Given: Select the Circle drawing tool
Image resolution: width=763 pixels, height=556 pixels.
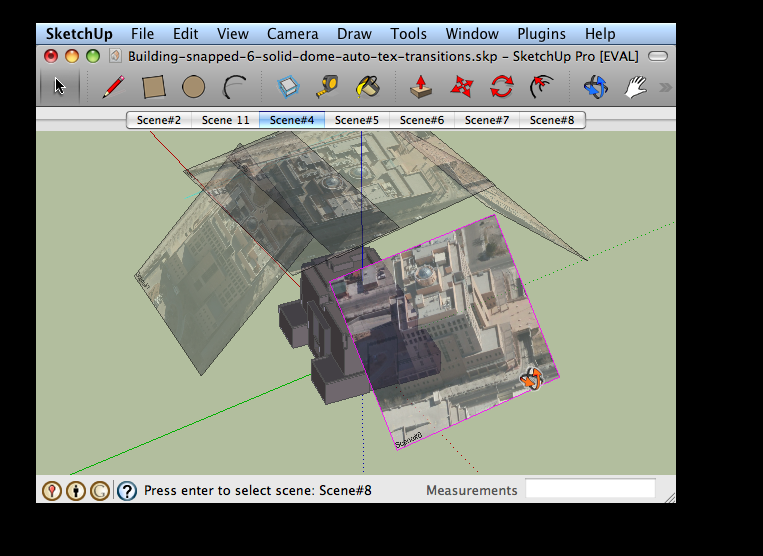Looking at the screenshot, I should (193, 87).
